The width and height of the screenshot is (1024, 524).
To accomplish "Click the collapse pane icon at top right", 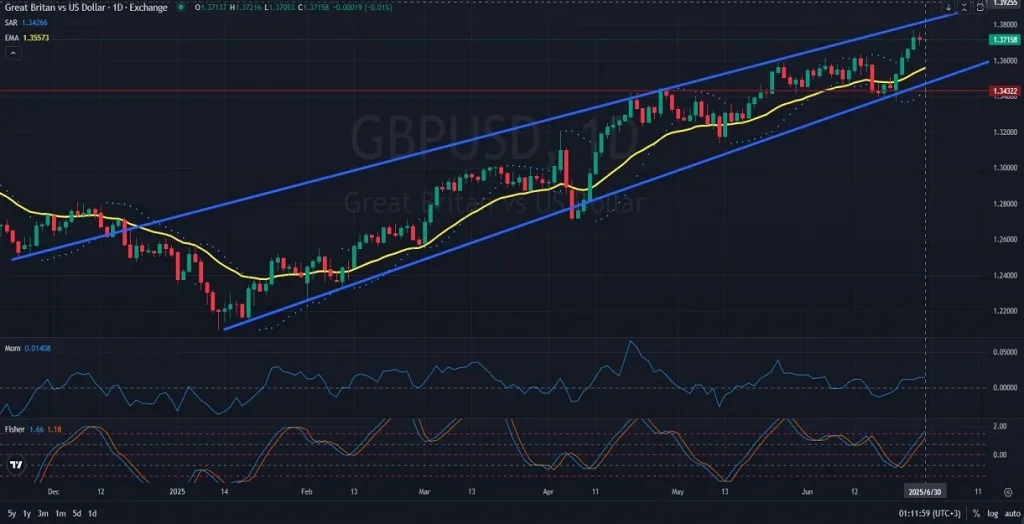I will (x=963, y=7).
